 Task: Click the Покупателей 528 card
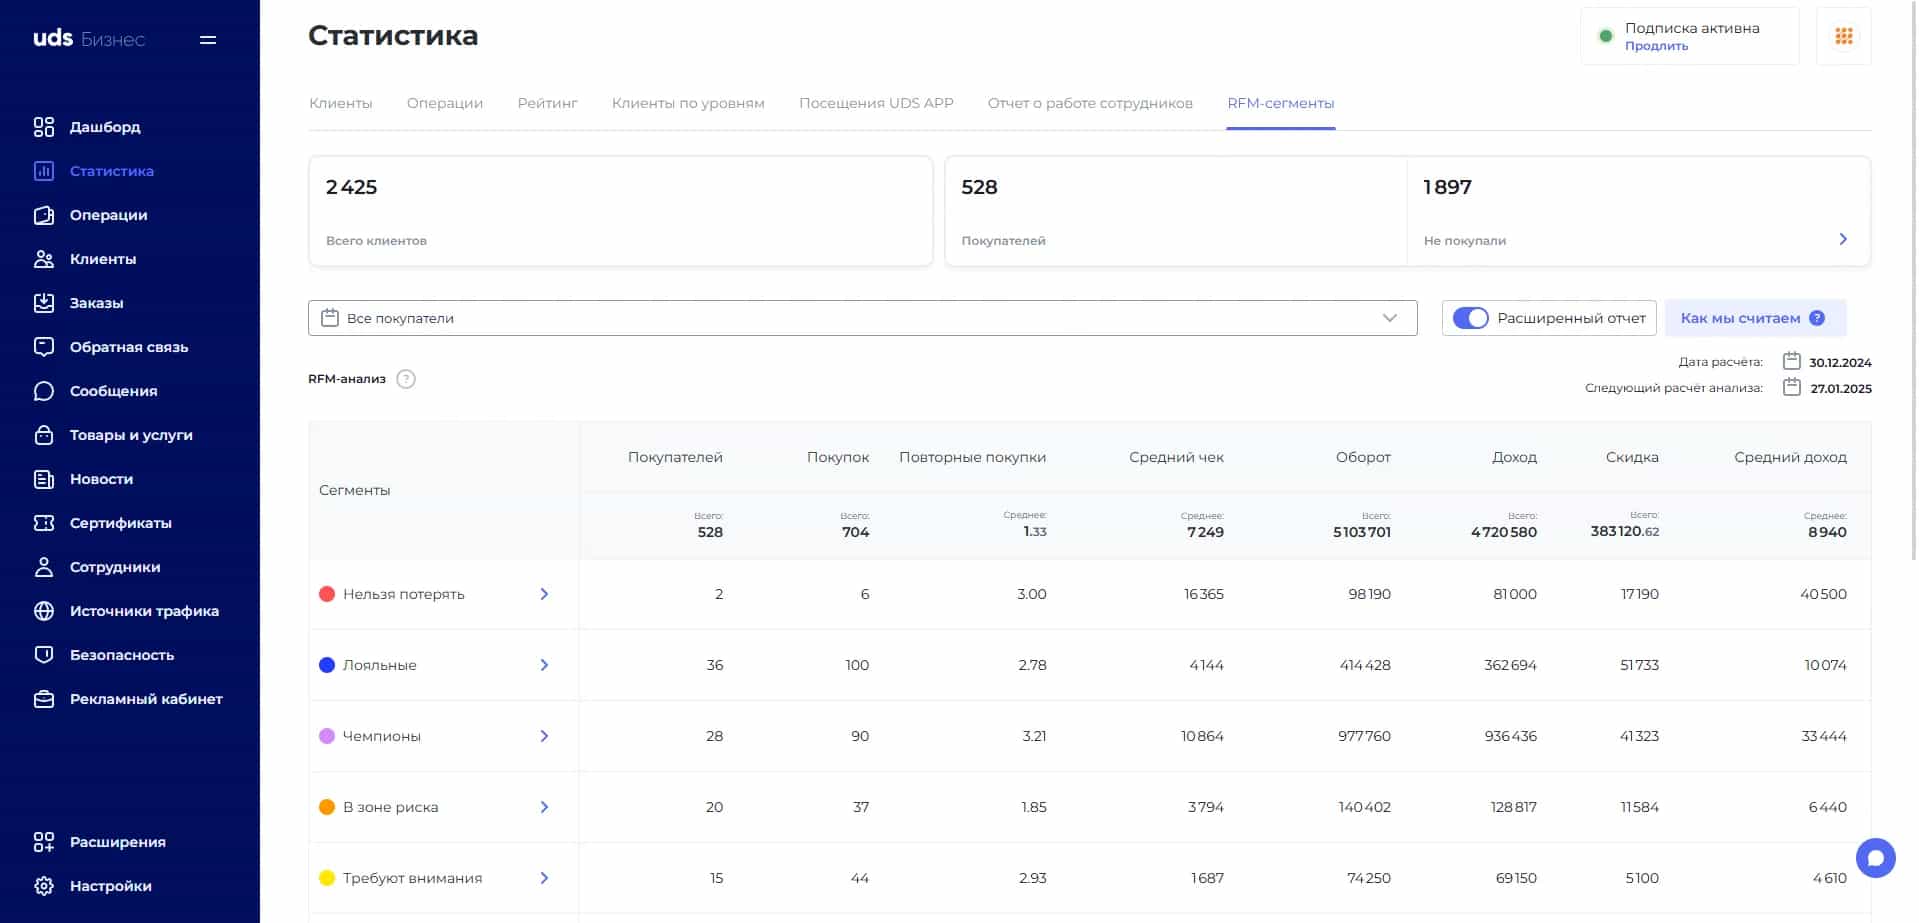(x=1176, y=211)
